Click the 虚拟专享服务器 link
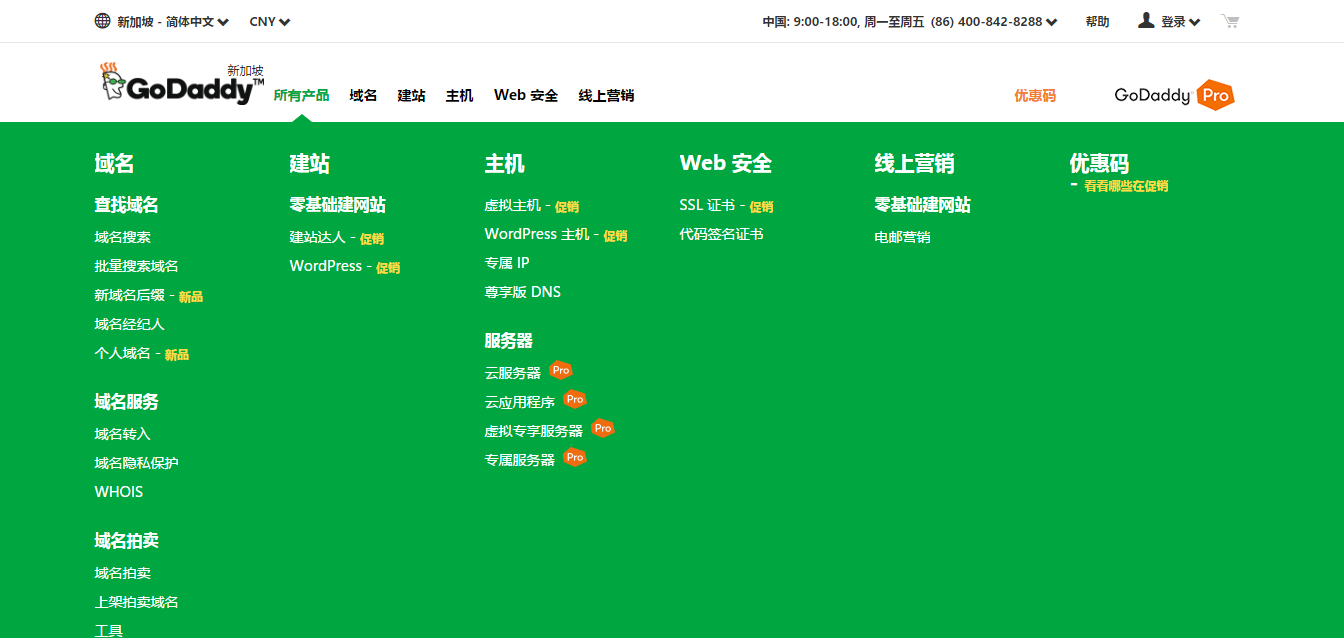The height and width of the screenshot is (638, 1344). point(534,431)
